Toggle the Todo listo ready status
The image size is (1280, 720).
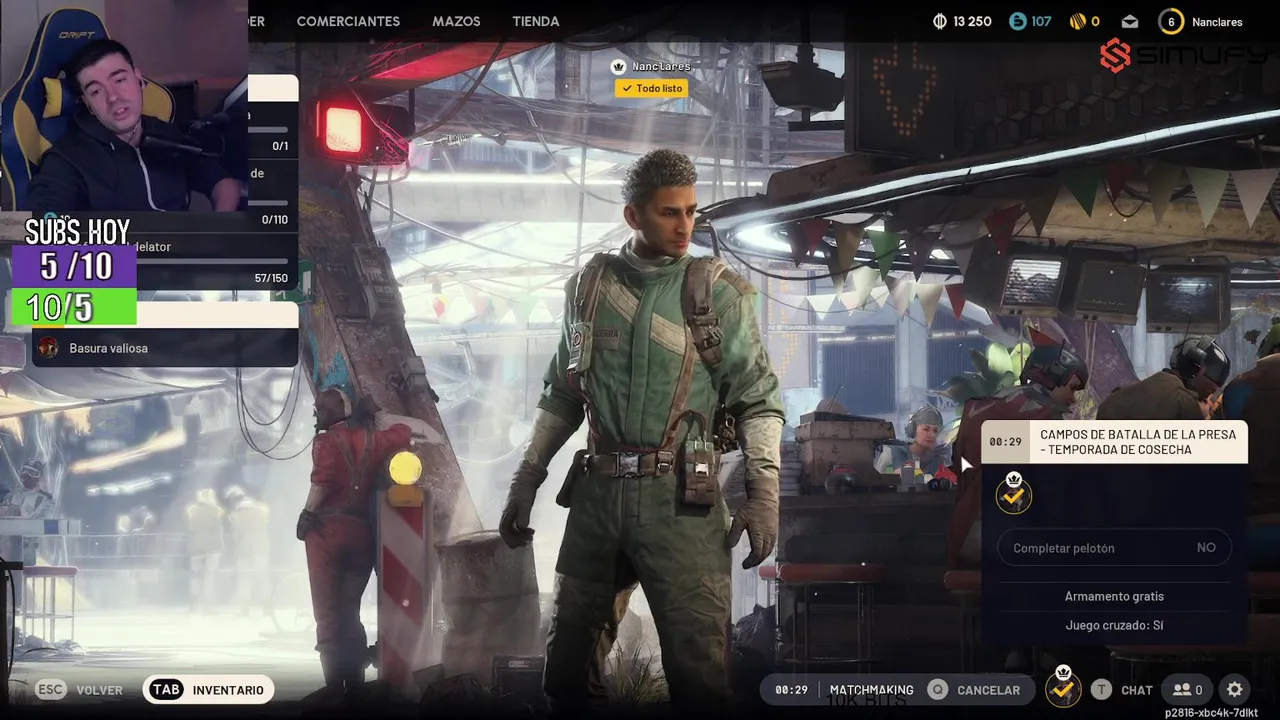point(651,88)
